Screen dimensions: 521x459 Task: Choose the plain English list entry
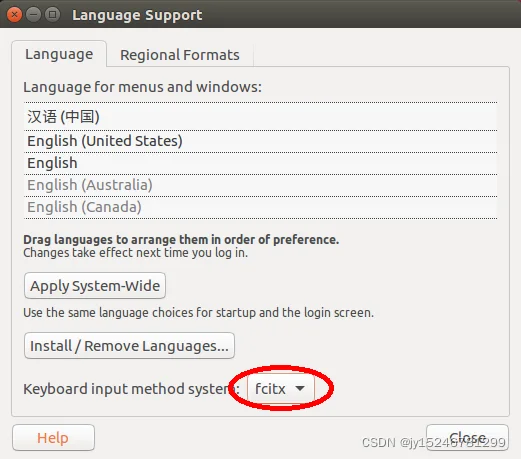click(260, 163)
